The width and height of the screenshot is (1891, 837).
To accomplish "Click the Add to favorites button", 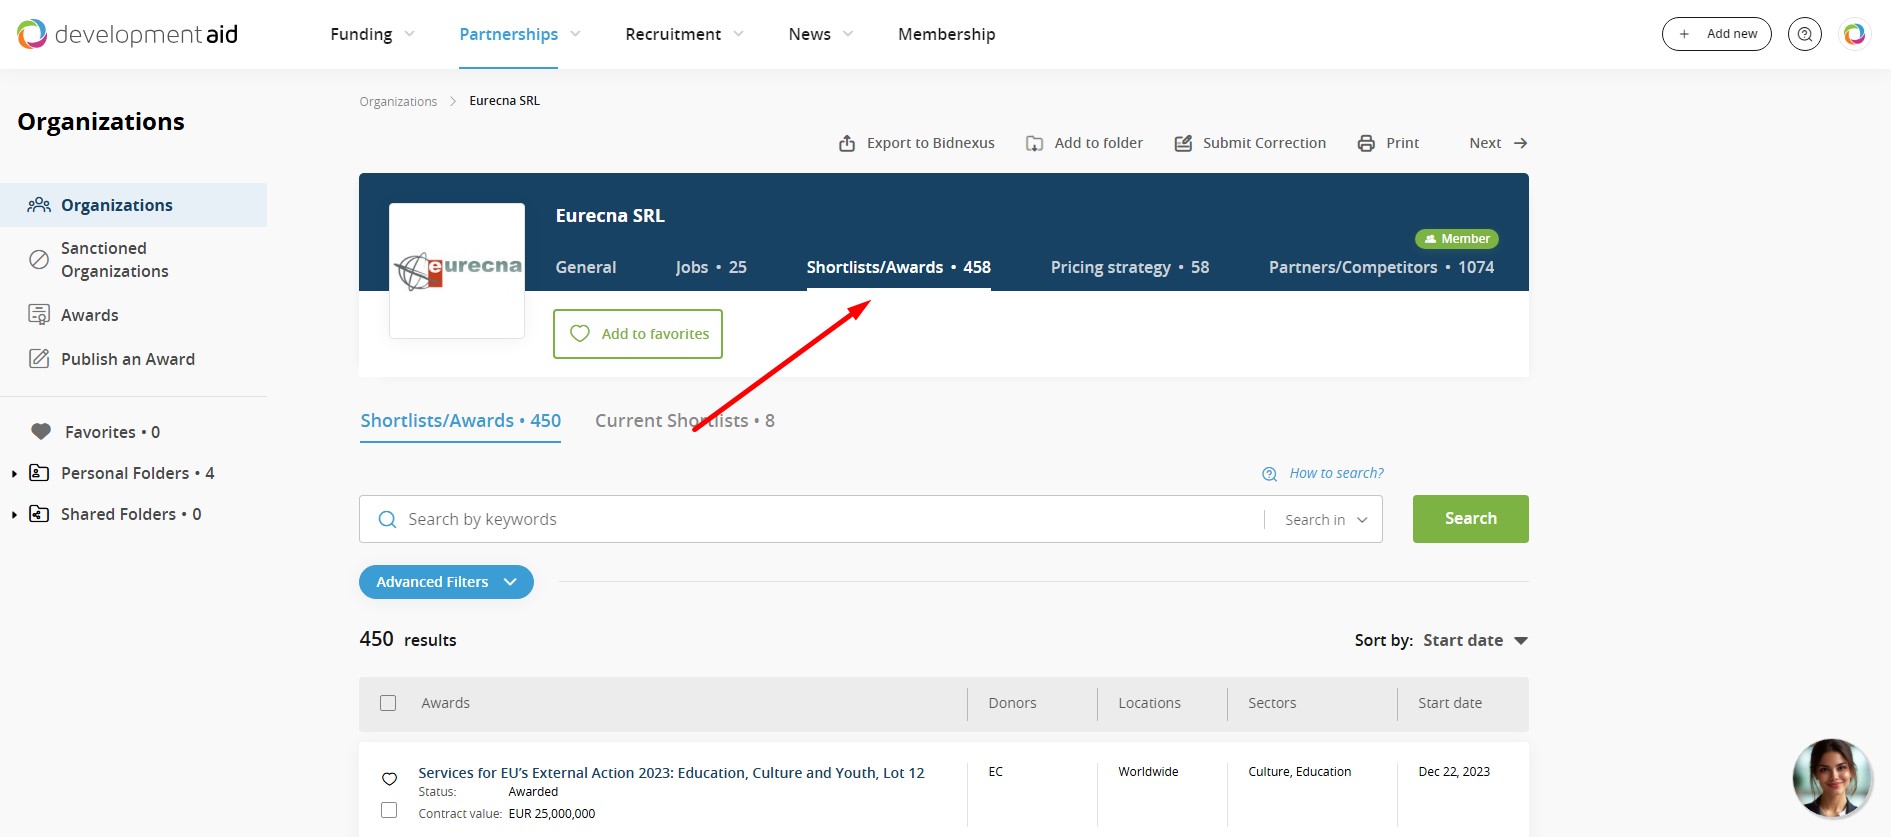I will [x=638, y=334].
